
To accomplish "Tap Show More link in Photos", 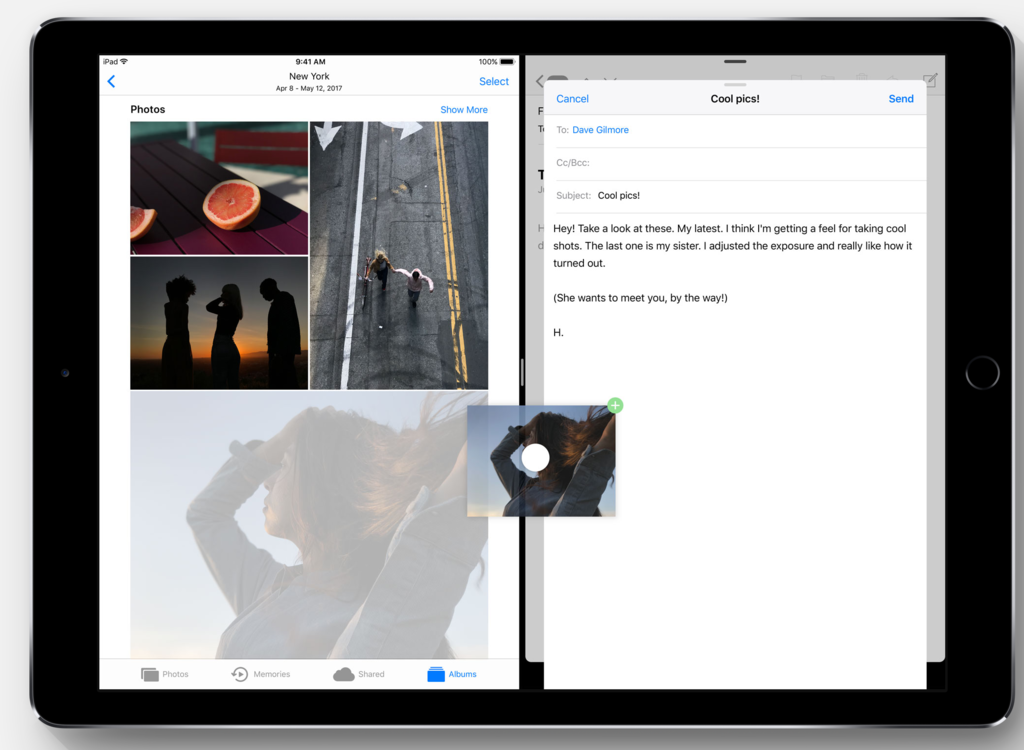I will point(464,110).
